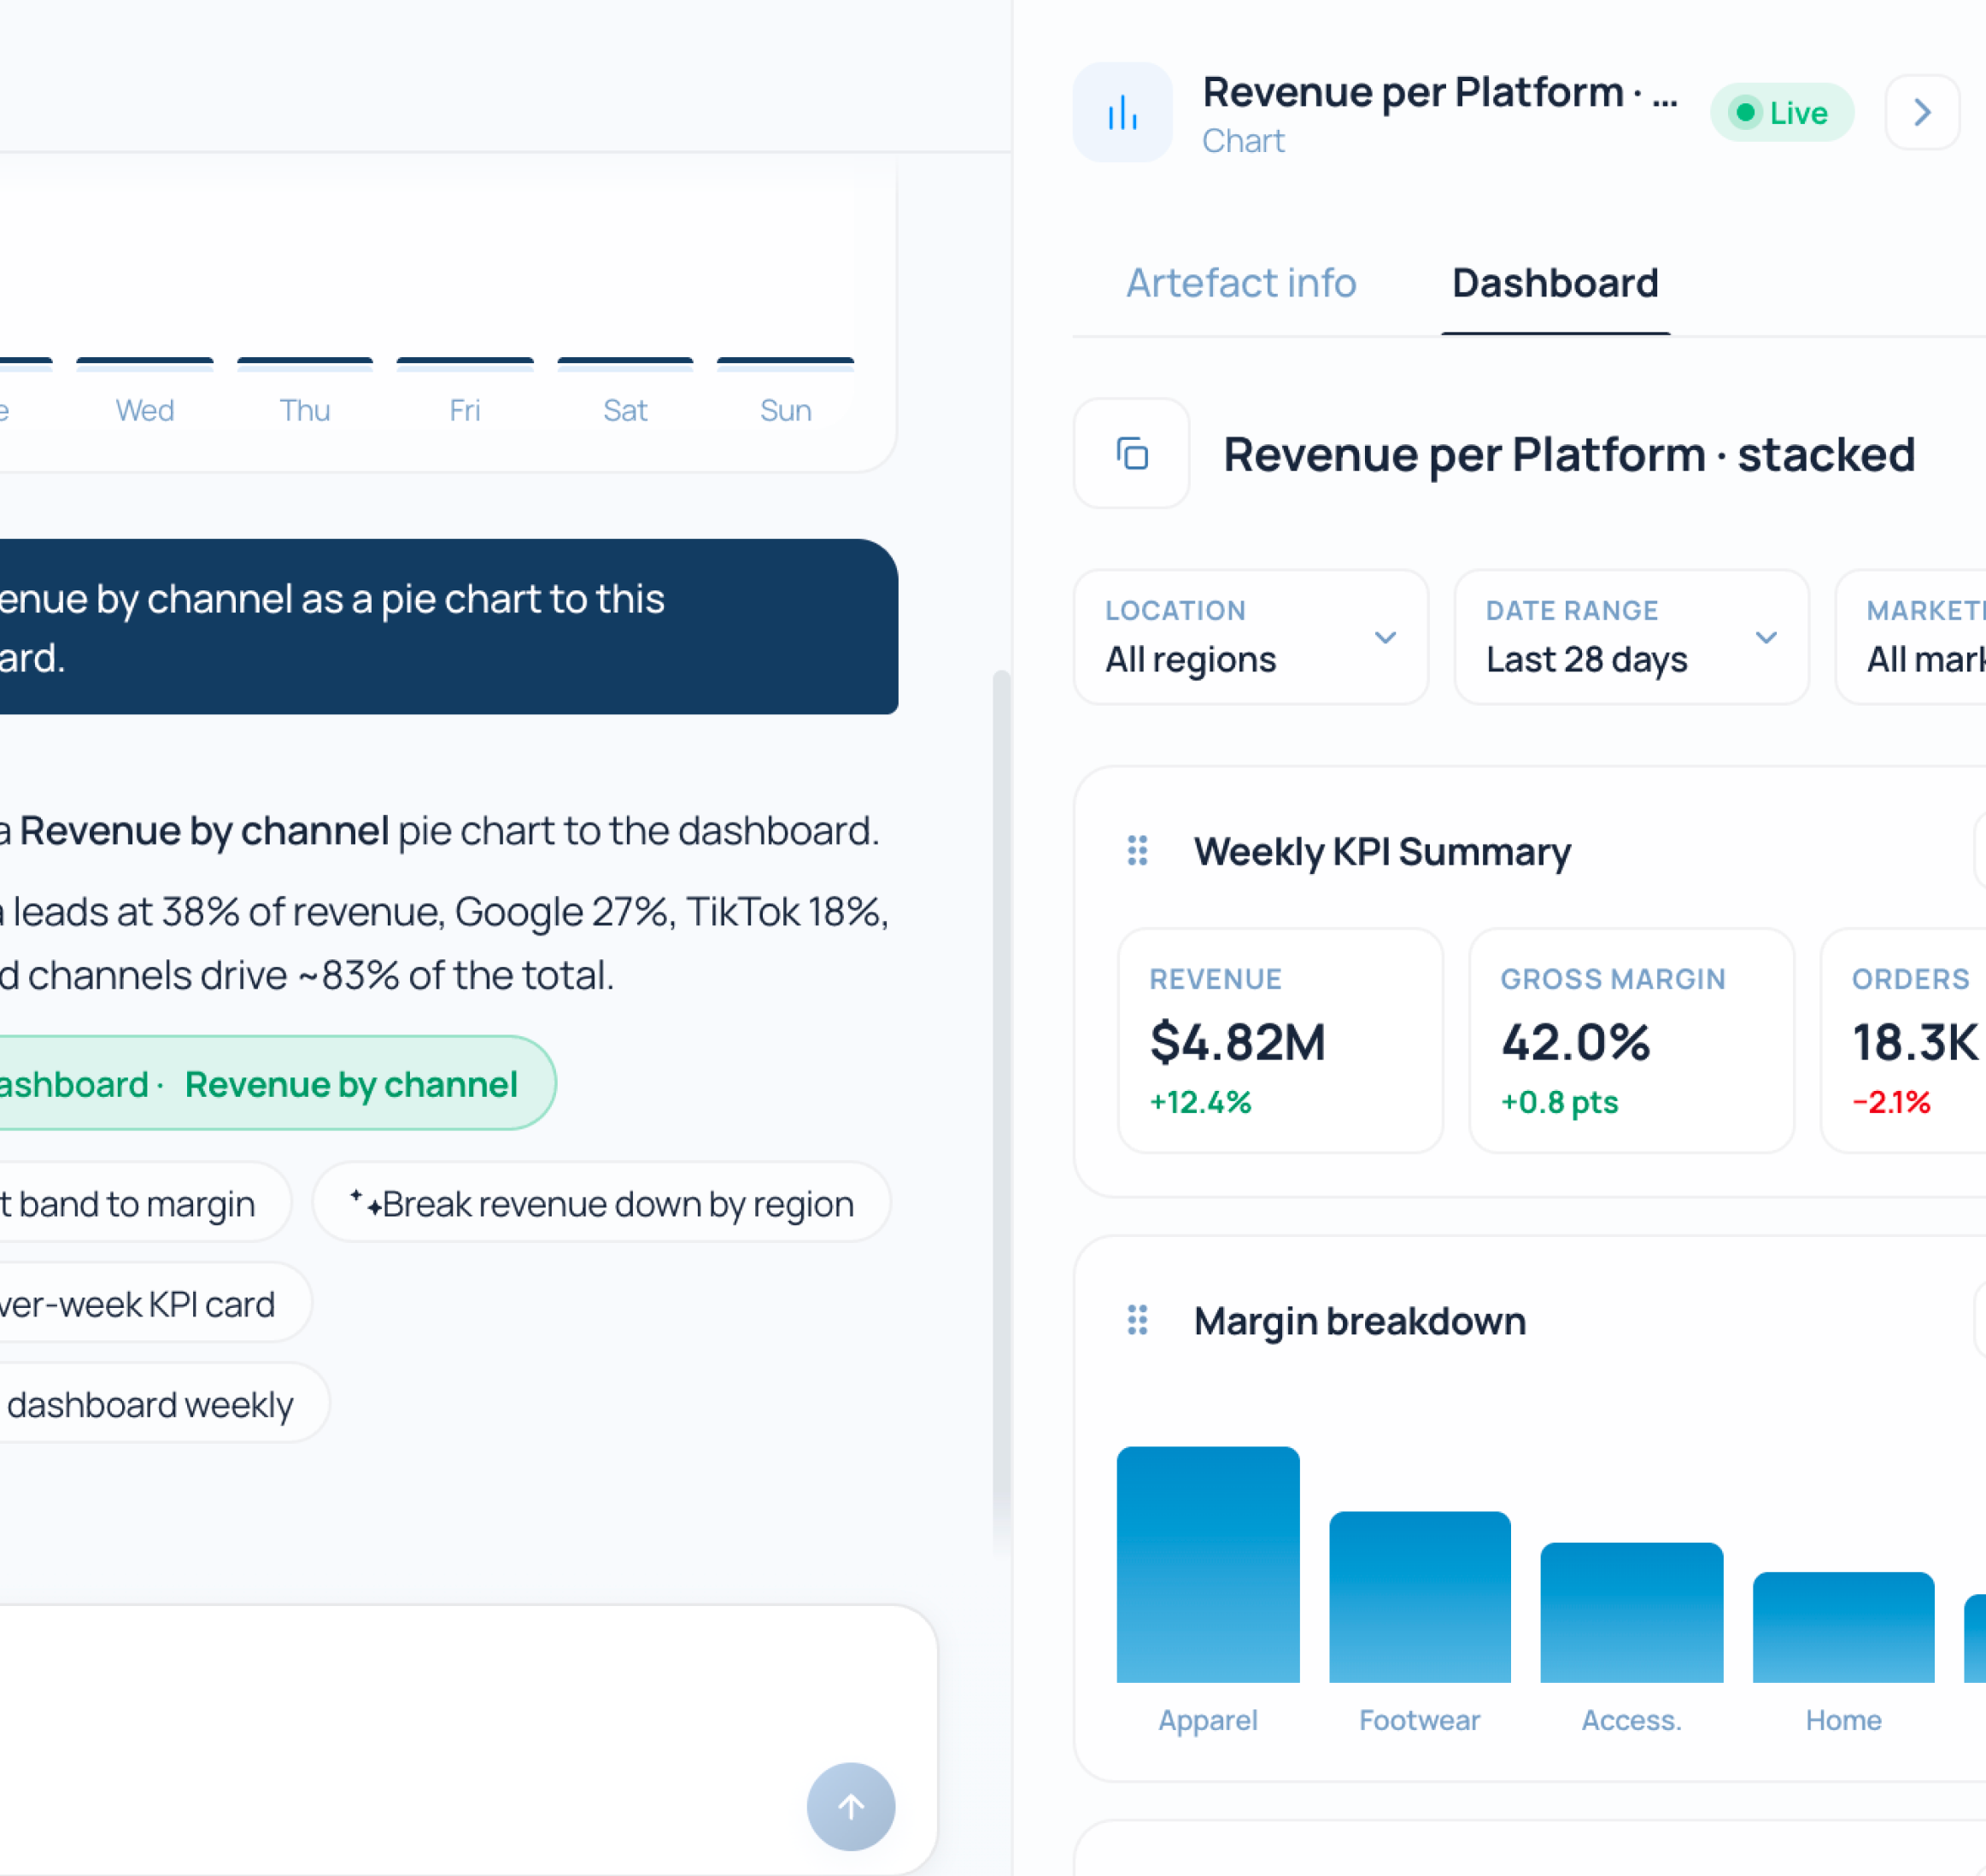Open the Date Range Last 28 days dropdown
Screen dimensions: 1986x1876
pos(1632,636)
